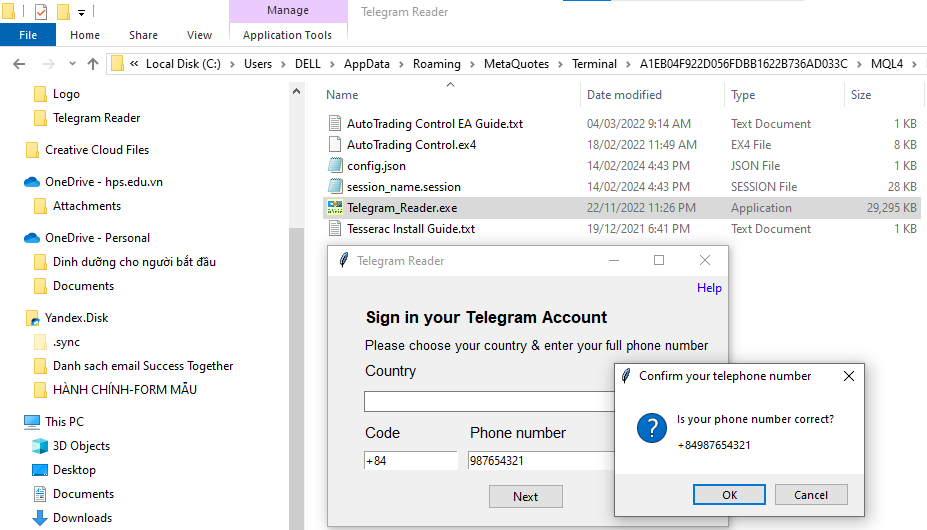The image size is (927, 530).
Task: Open the Application Tools tab
Action: [287, 35]
